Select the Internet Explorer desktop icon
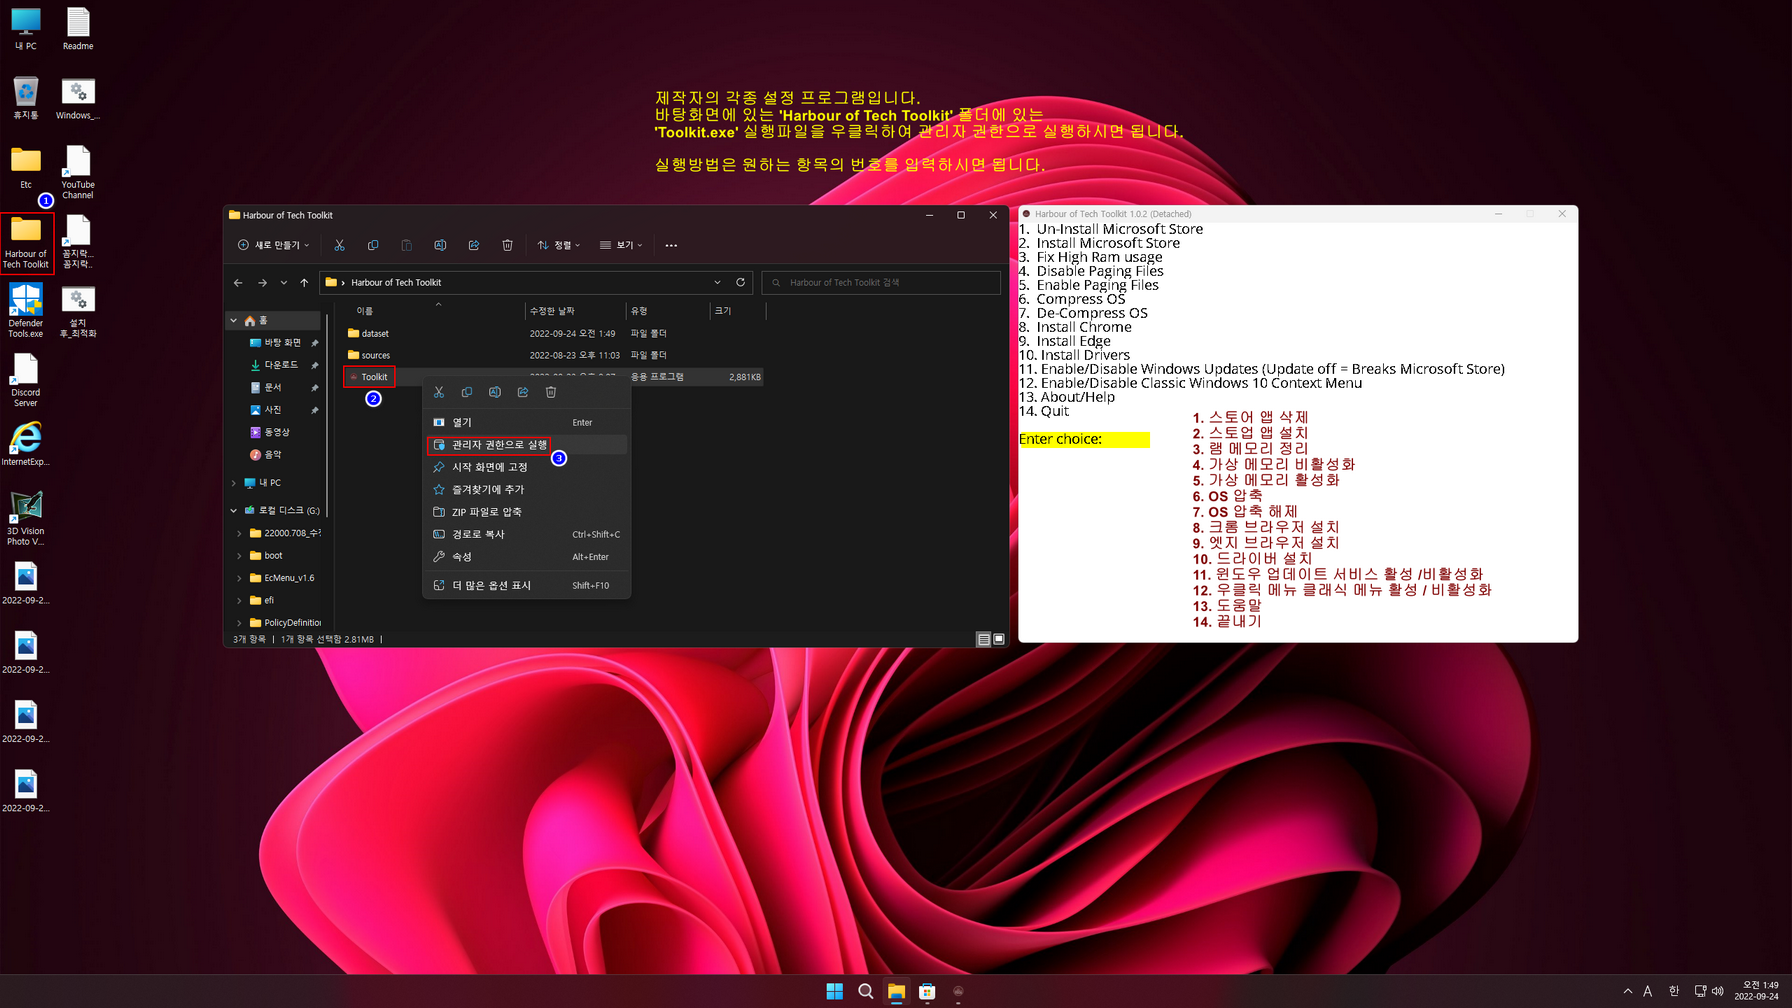1792x1008 pixels. 26,444
